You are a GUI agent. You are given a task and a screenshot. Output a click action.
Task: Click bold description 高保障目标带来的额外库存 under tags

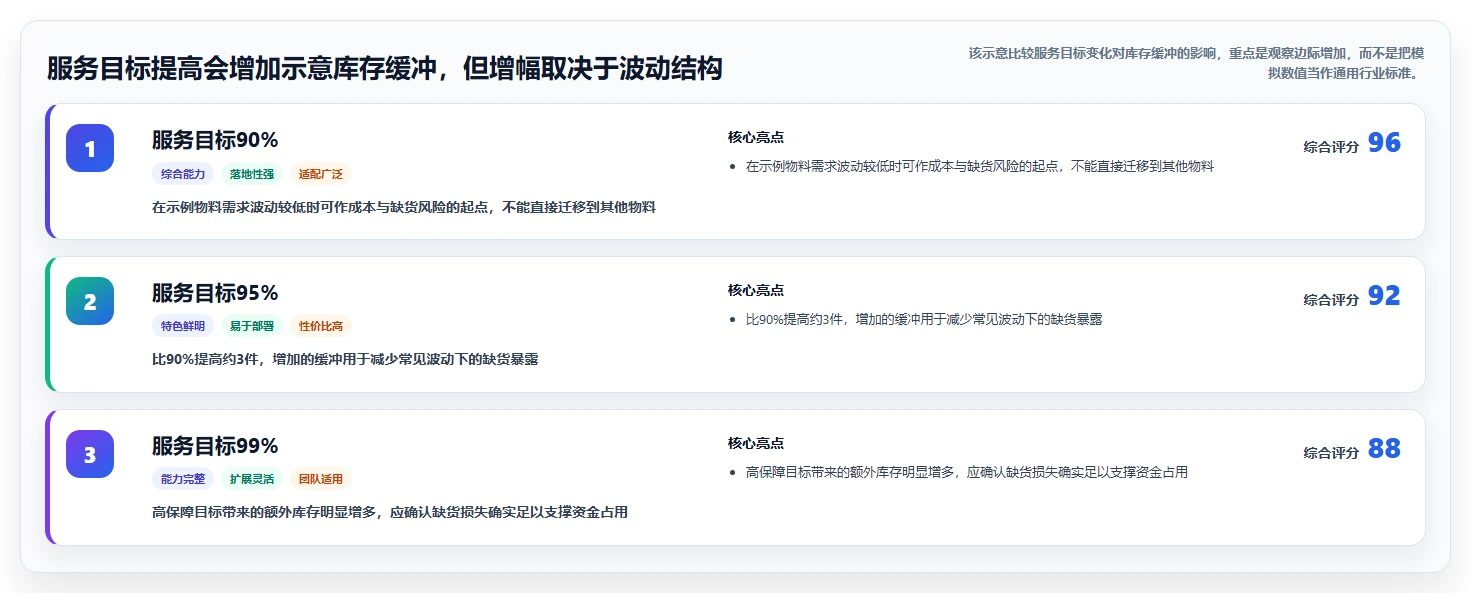[x=390, y=512]
